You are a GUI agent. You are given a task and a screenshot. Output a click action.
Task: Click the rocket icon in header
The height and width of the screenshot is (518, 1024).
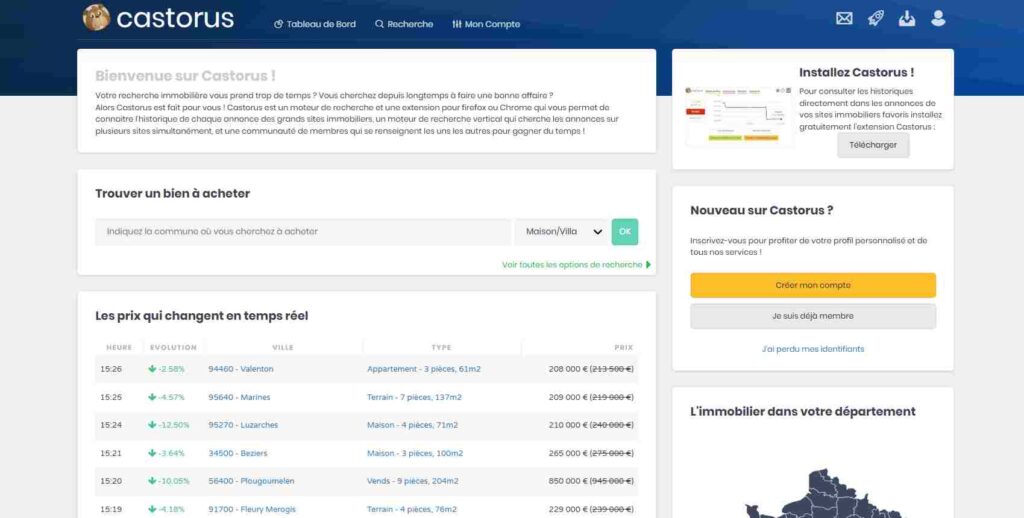click(876, 18)
